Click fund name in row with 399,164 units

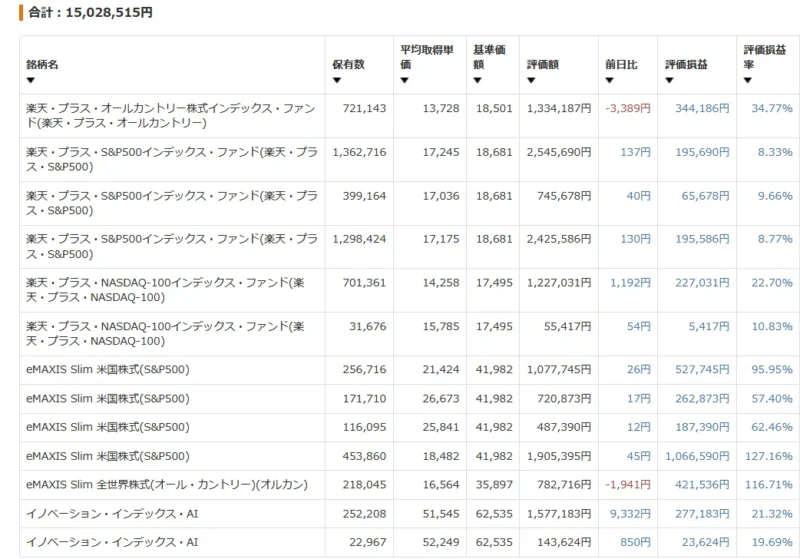coord(172,204)
